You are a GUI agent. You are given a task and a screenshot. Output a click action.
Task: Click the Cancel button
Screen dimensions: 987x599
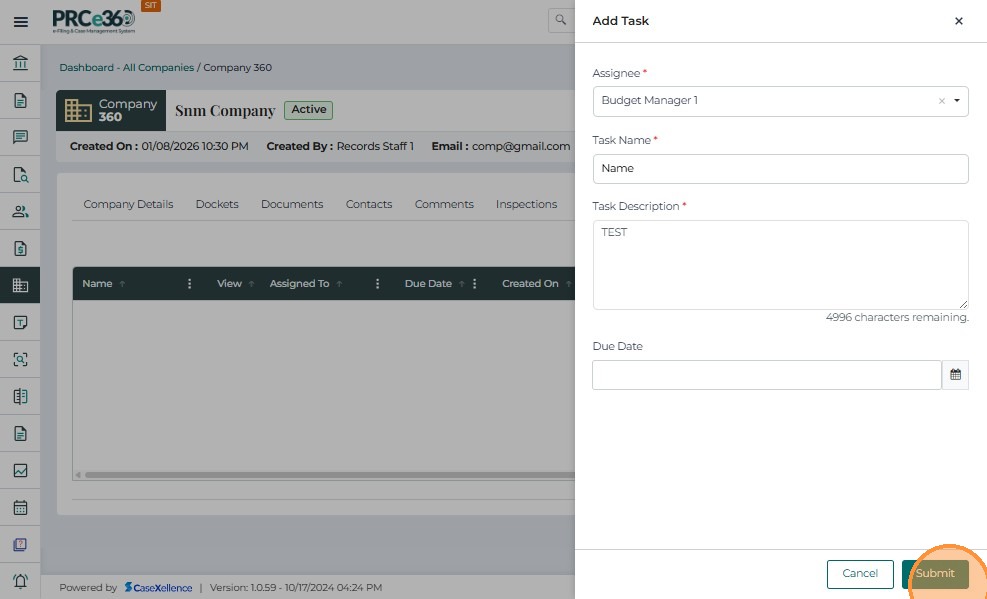(x=860, y=574)
